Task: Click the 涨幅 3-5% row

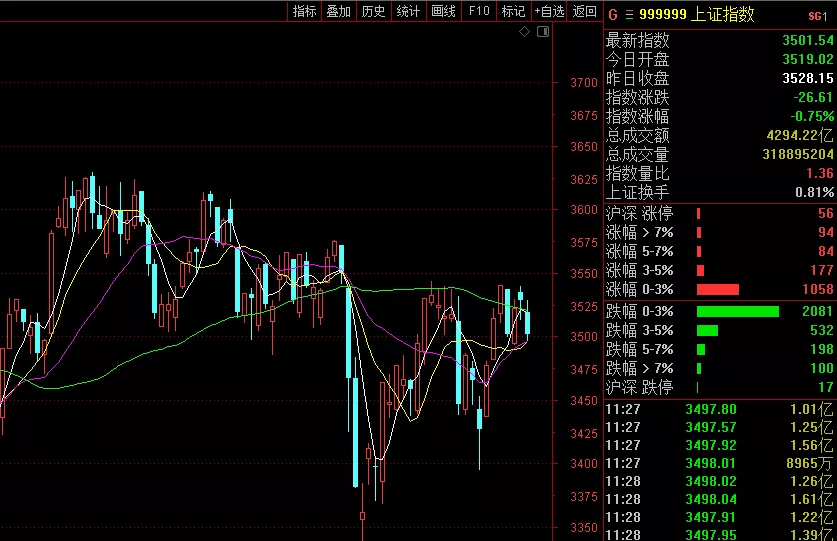Action: [720, 270]
